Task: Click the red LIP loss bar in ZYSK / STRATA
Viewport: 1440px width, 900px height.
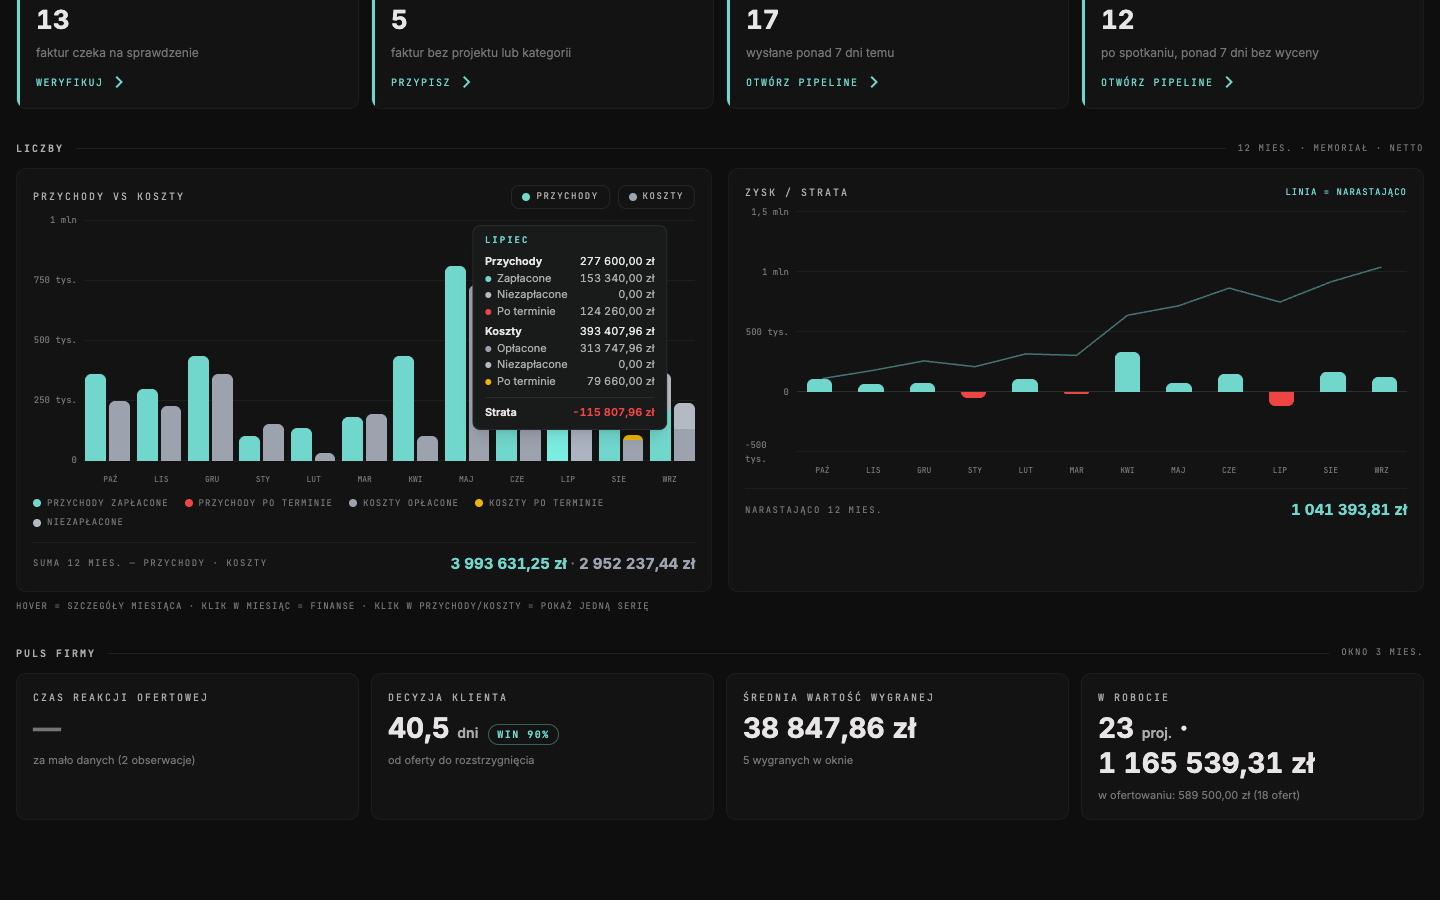Action: 1281,398
